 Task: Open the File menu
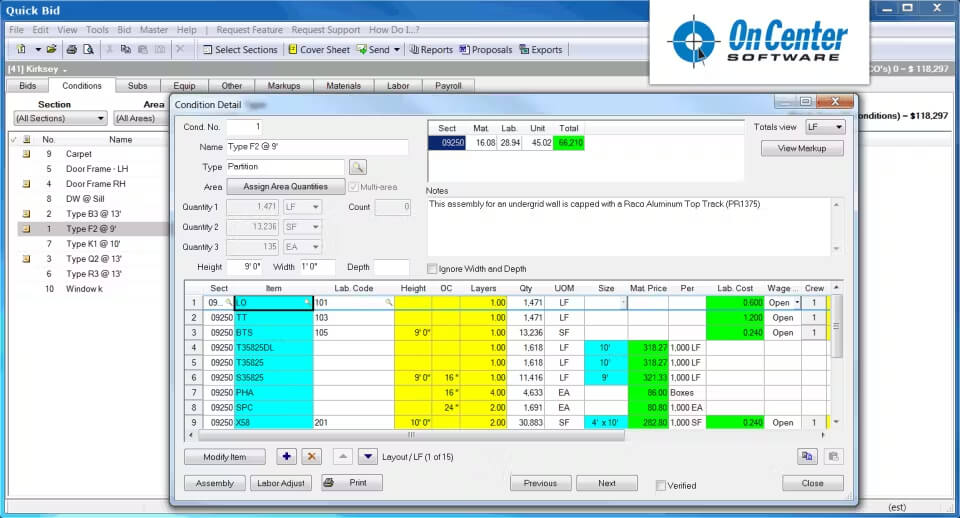pyautogui.click(x=17, y=29)
